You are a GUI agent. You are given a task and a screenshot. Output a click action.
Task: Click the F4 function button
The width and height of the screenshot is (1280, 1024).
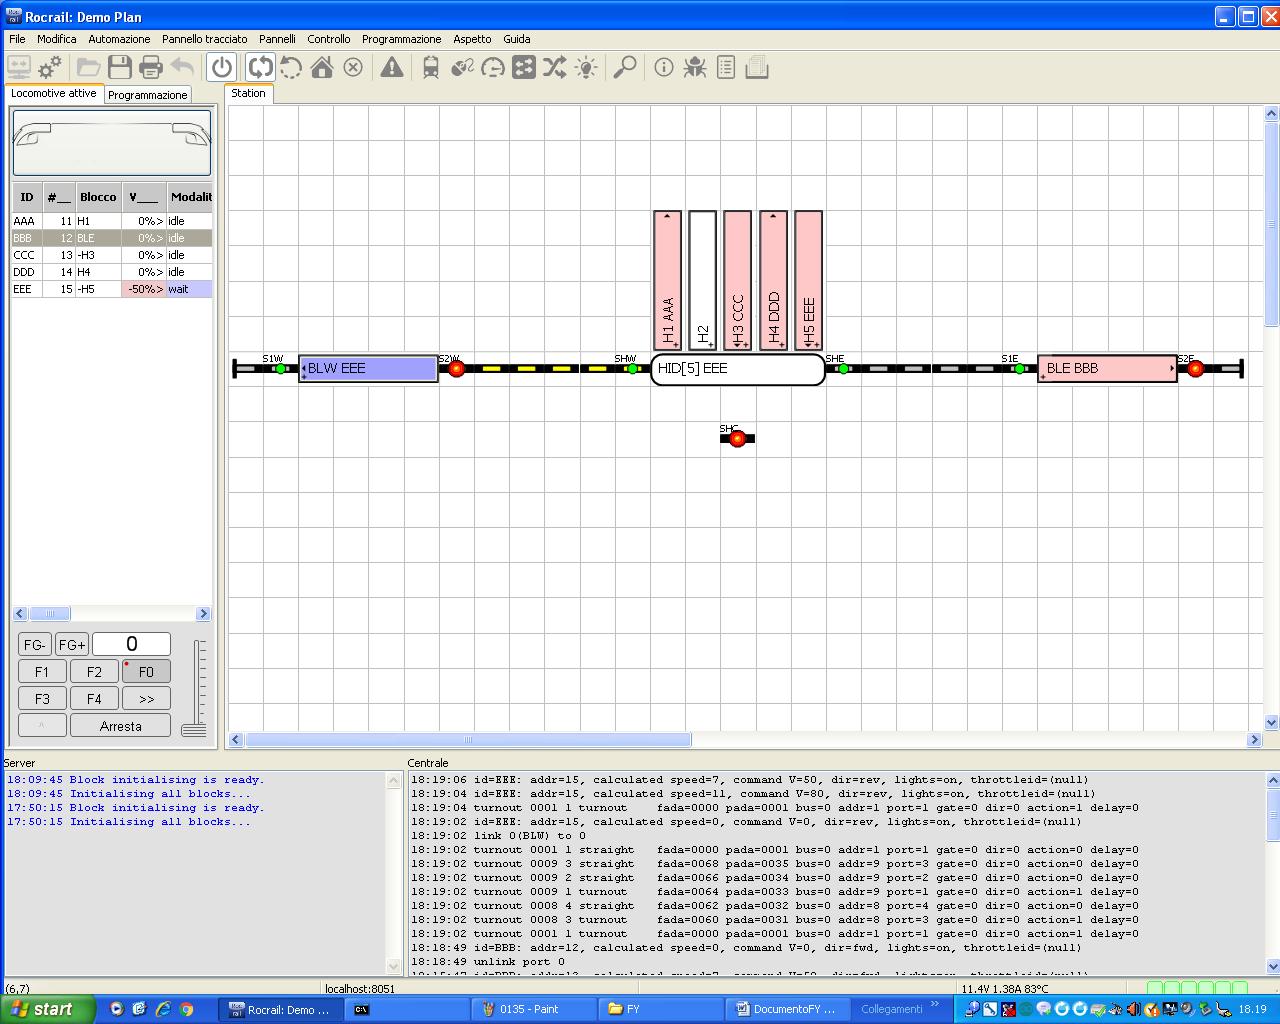(x=94, y=699)
